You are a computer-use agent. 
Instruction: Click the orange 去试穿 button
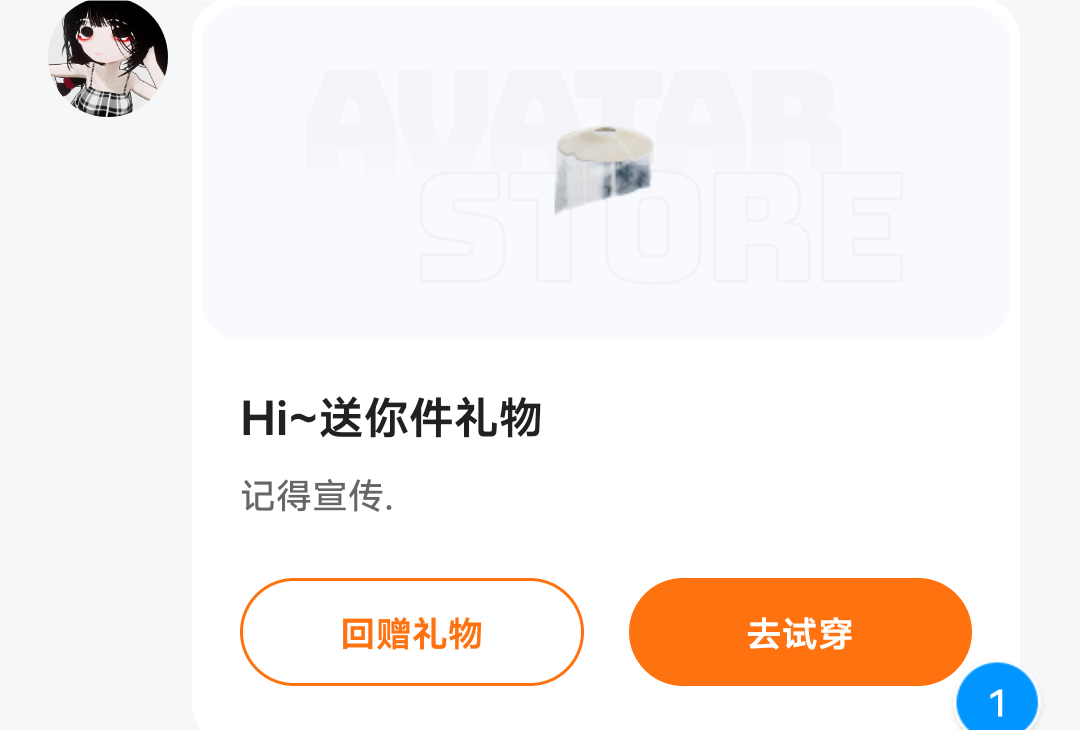[800, 632]
